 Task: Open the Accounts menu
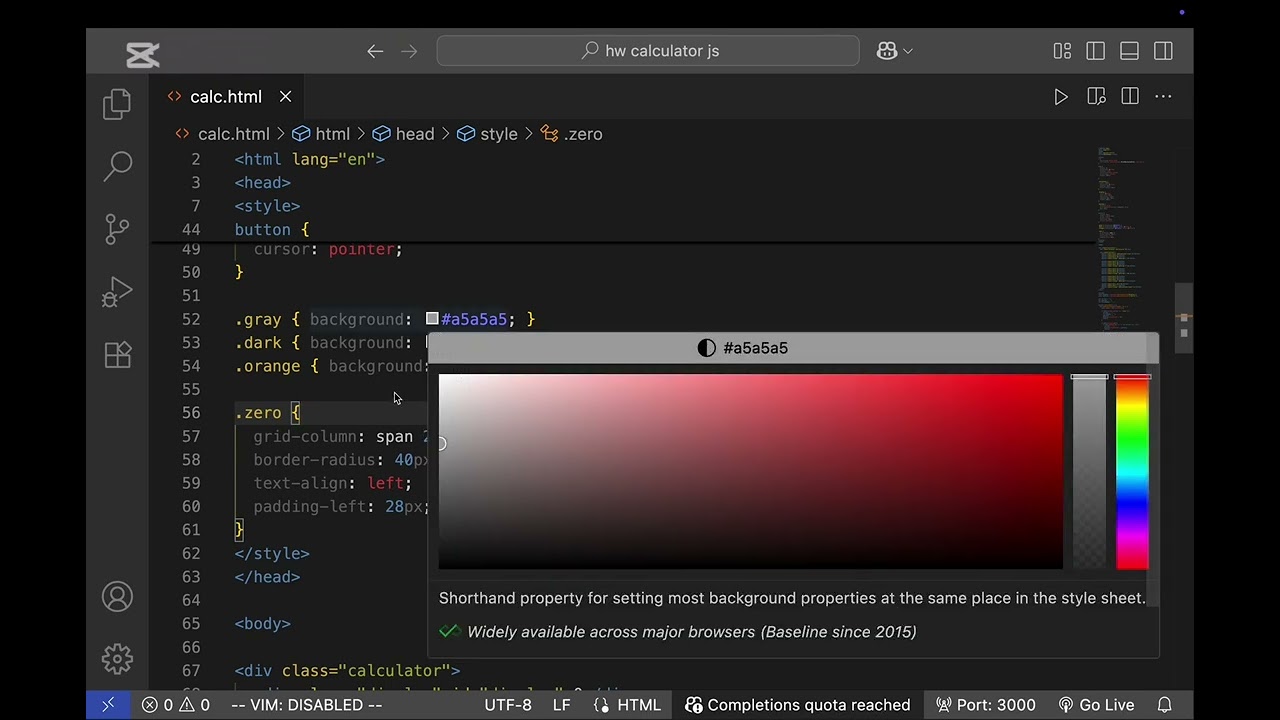pos(117,597)
